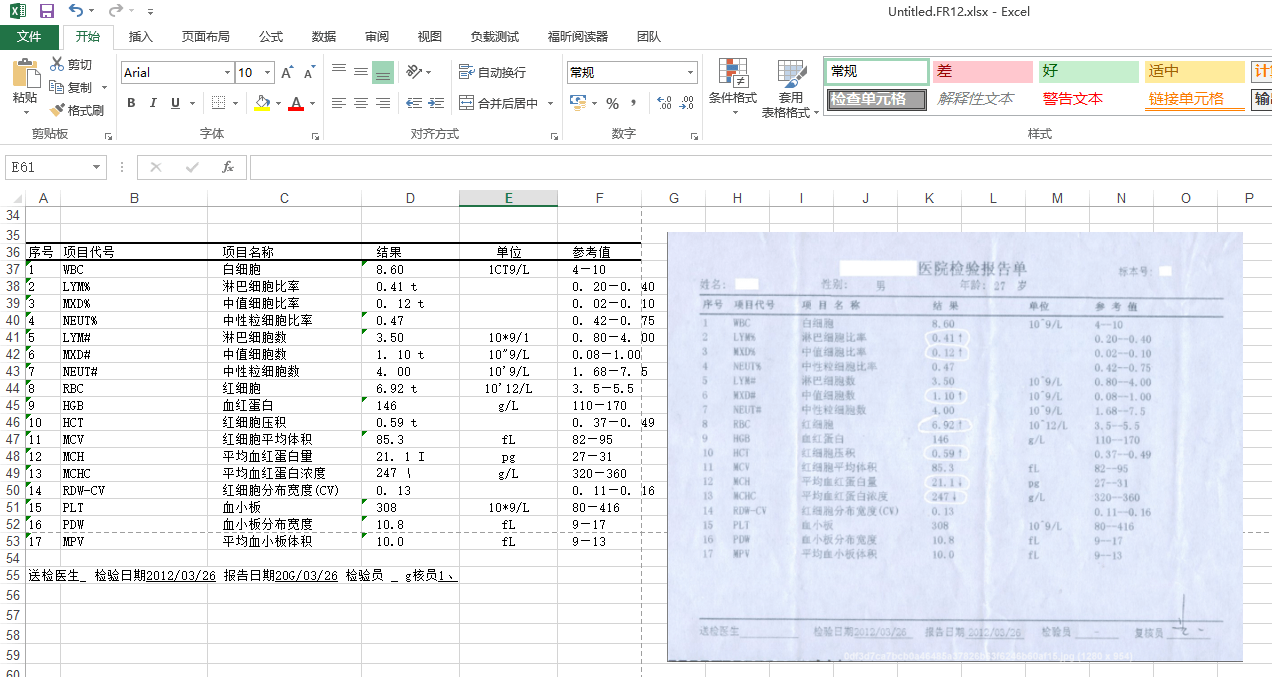Click the increase indent icon

point(434,103)
